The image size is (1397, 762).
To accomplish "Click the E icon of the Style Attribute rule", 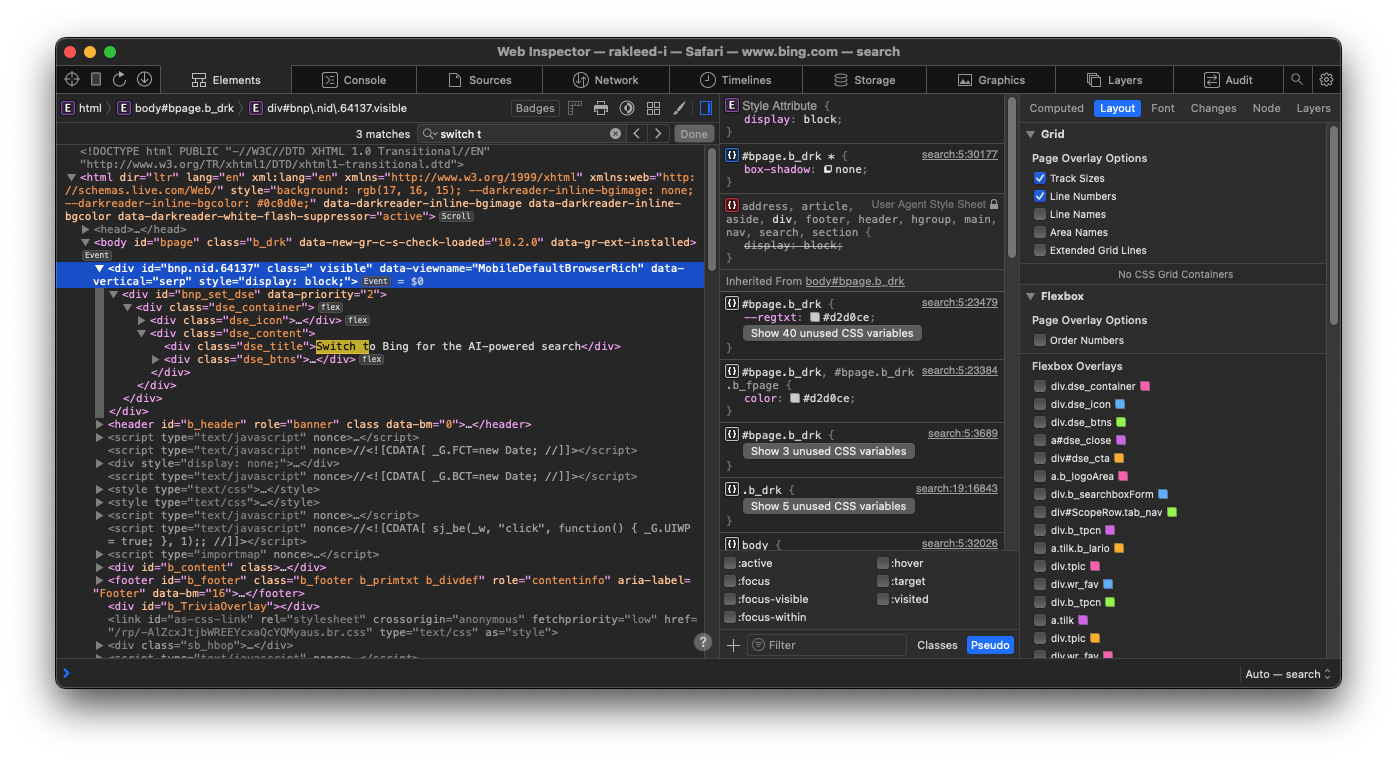I will [732, 105].
